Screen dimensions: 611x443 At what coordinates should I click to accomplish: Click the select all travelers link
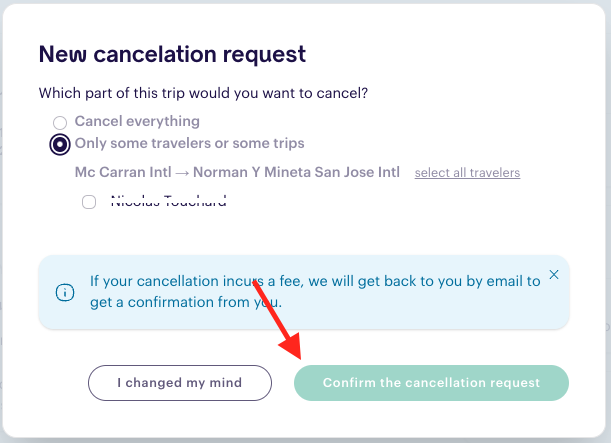(x=467, y=173)
